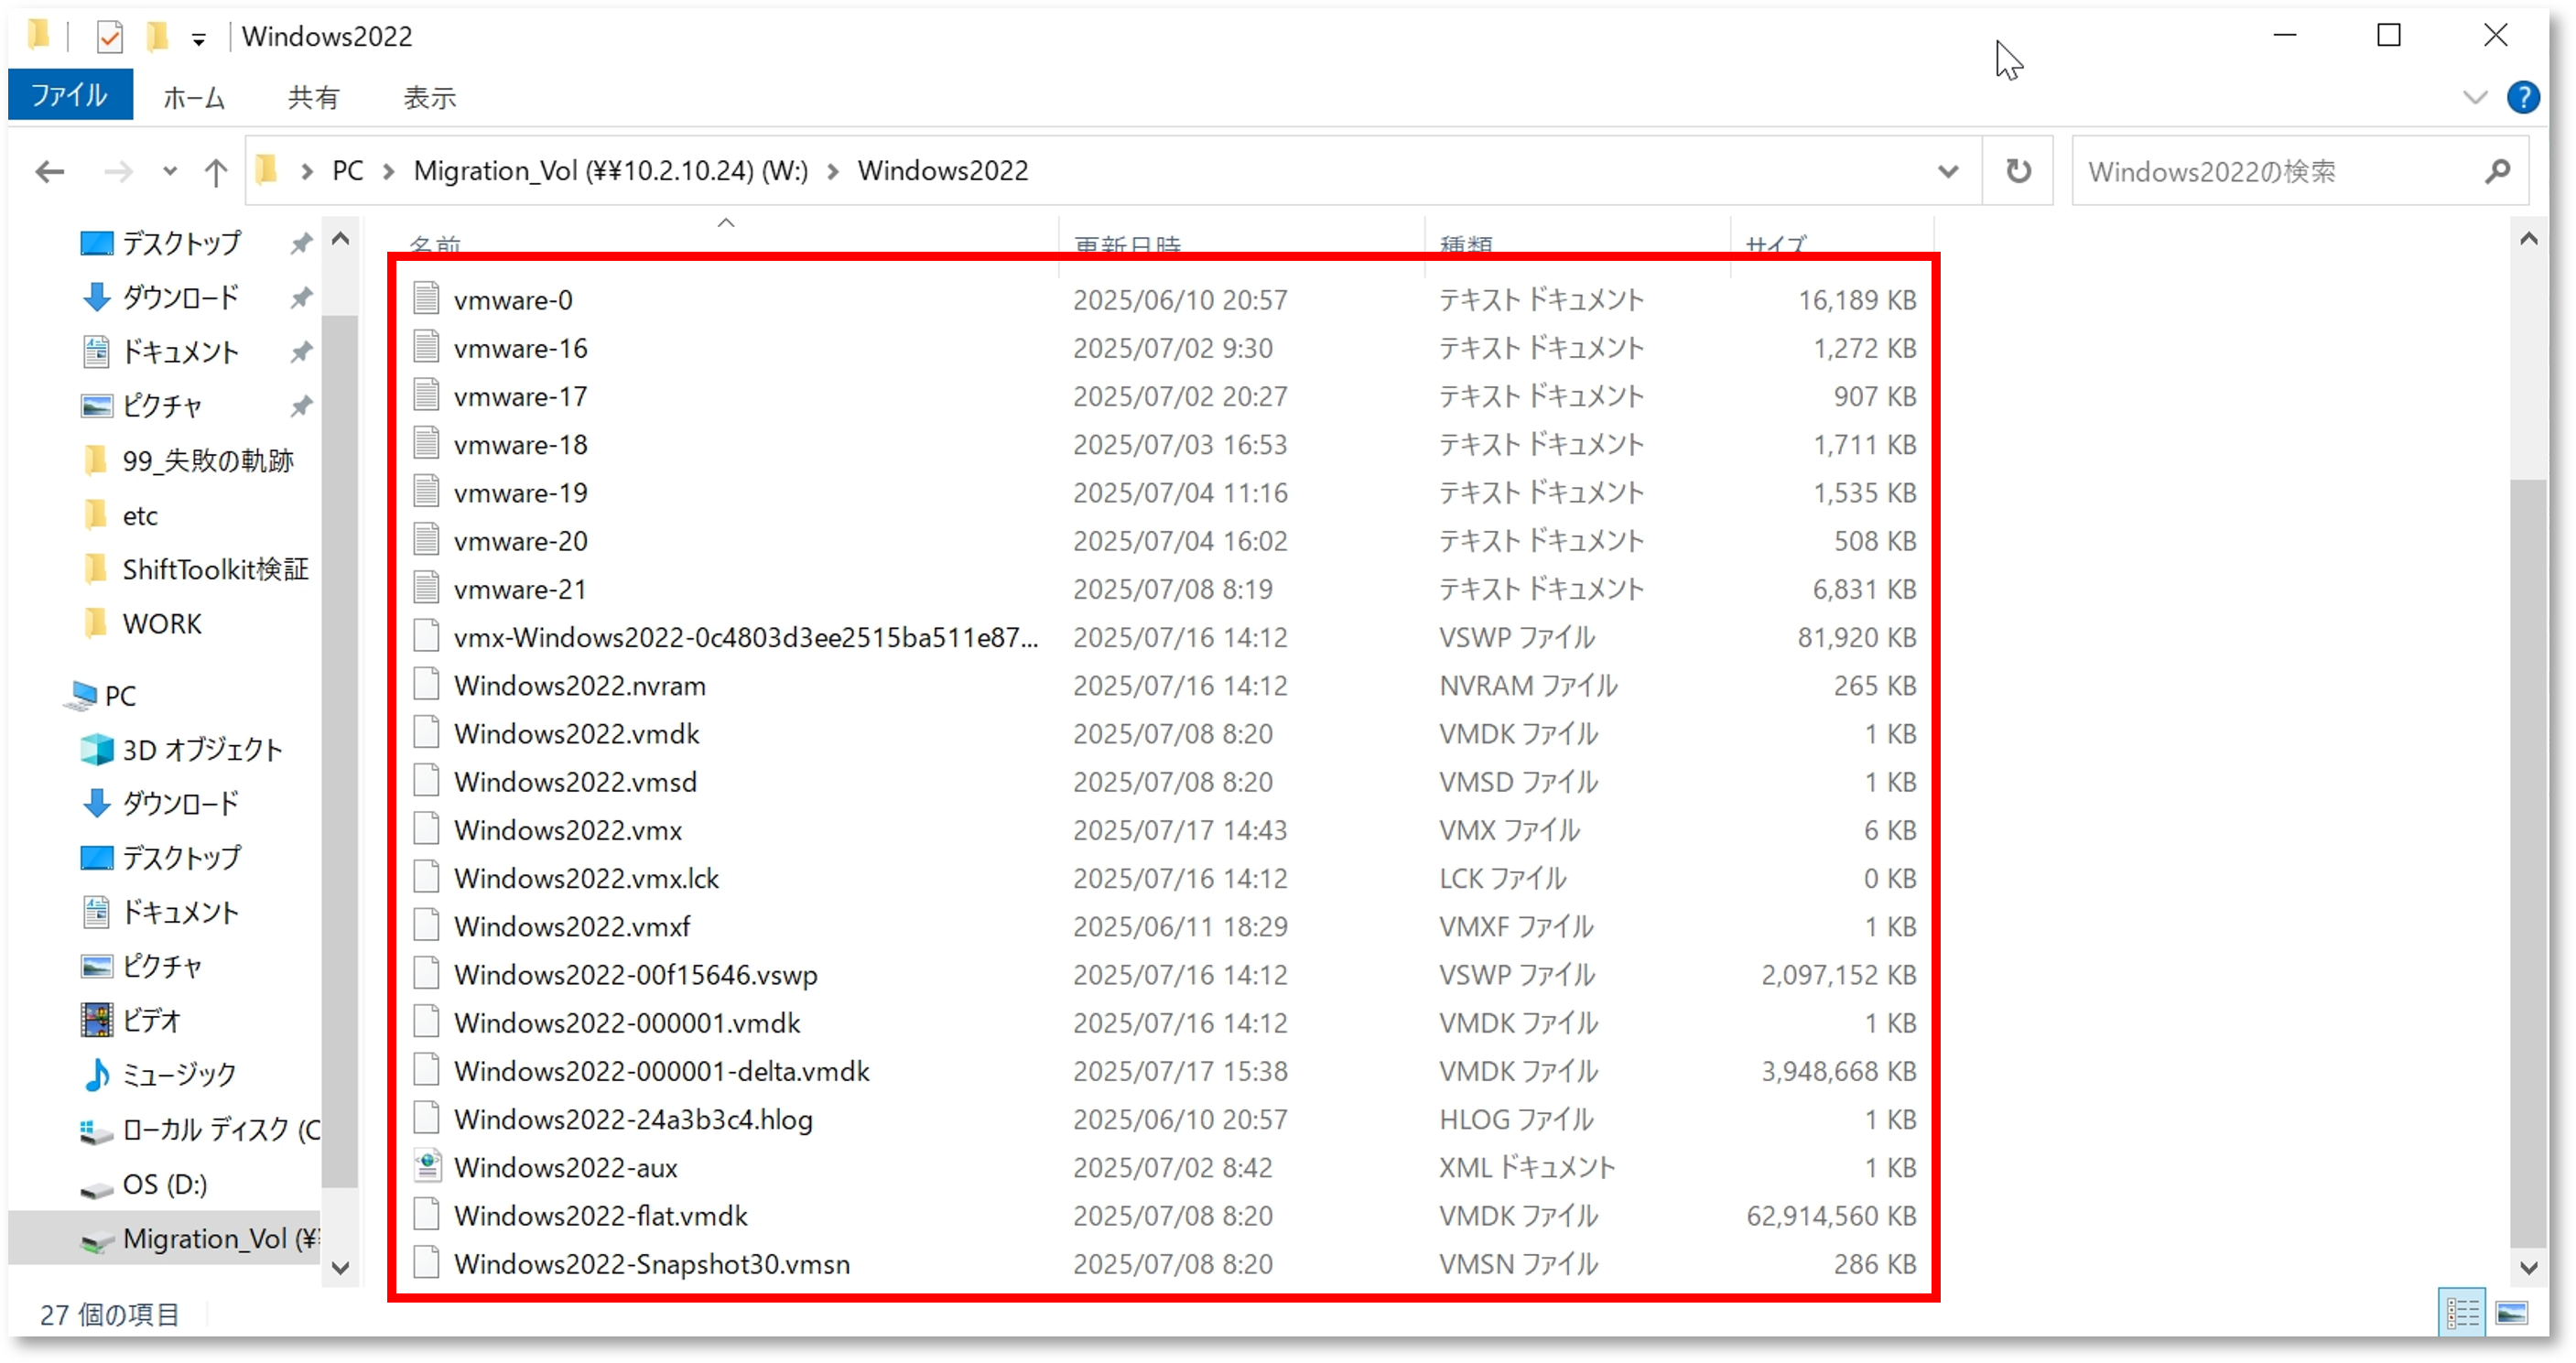Click Windows2022 in the address breadcrumb
2576x1363 pixels.
942,171
